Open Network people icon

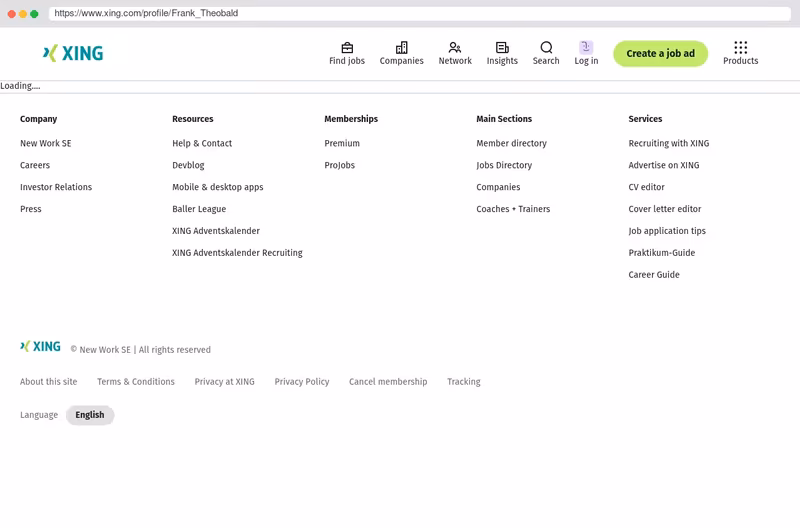[455, 47]
